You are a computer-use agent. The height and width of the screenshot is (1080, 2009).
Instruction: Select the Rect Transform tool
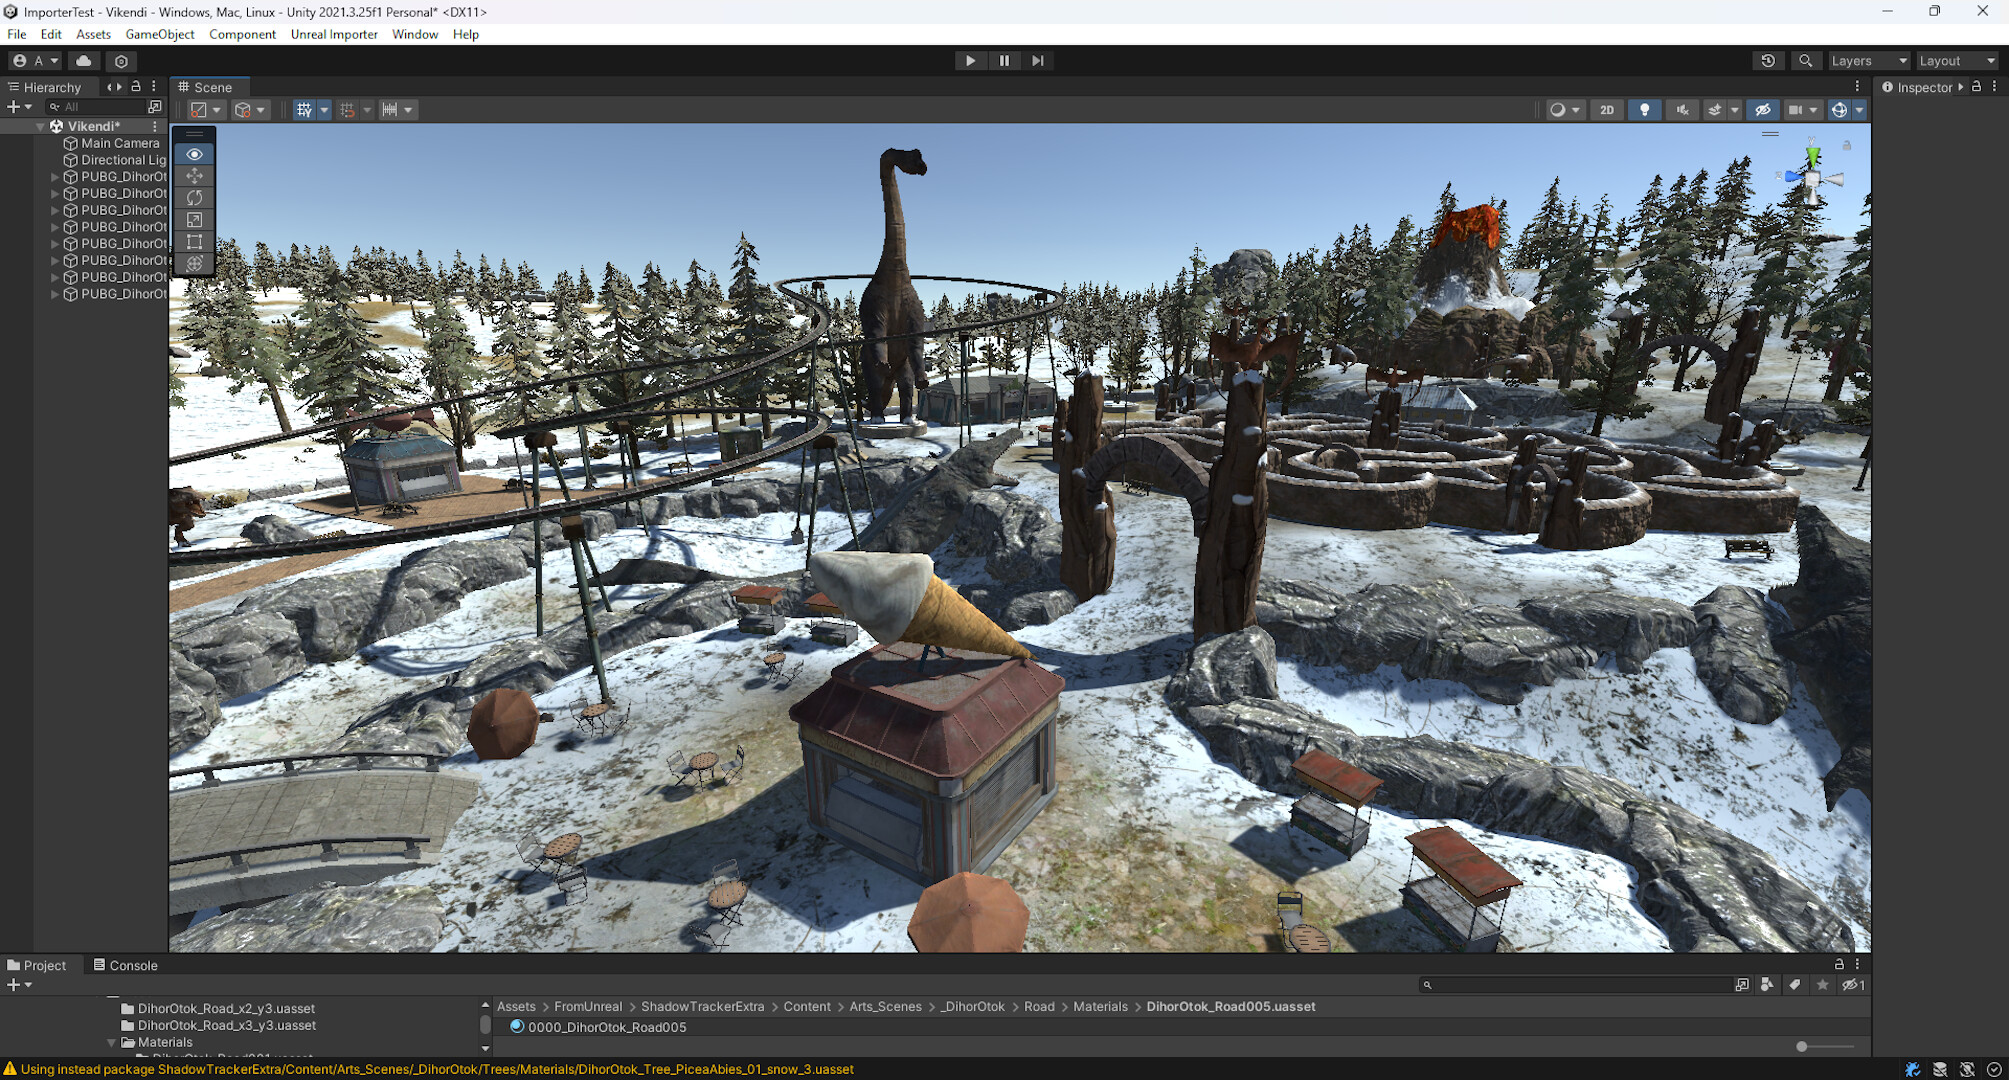pyautogui.click(x=194, y=241)
